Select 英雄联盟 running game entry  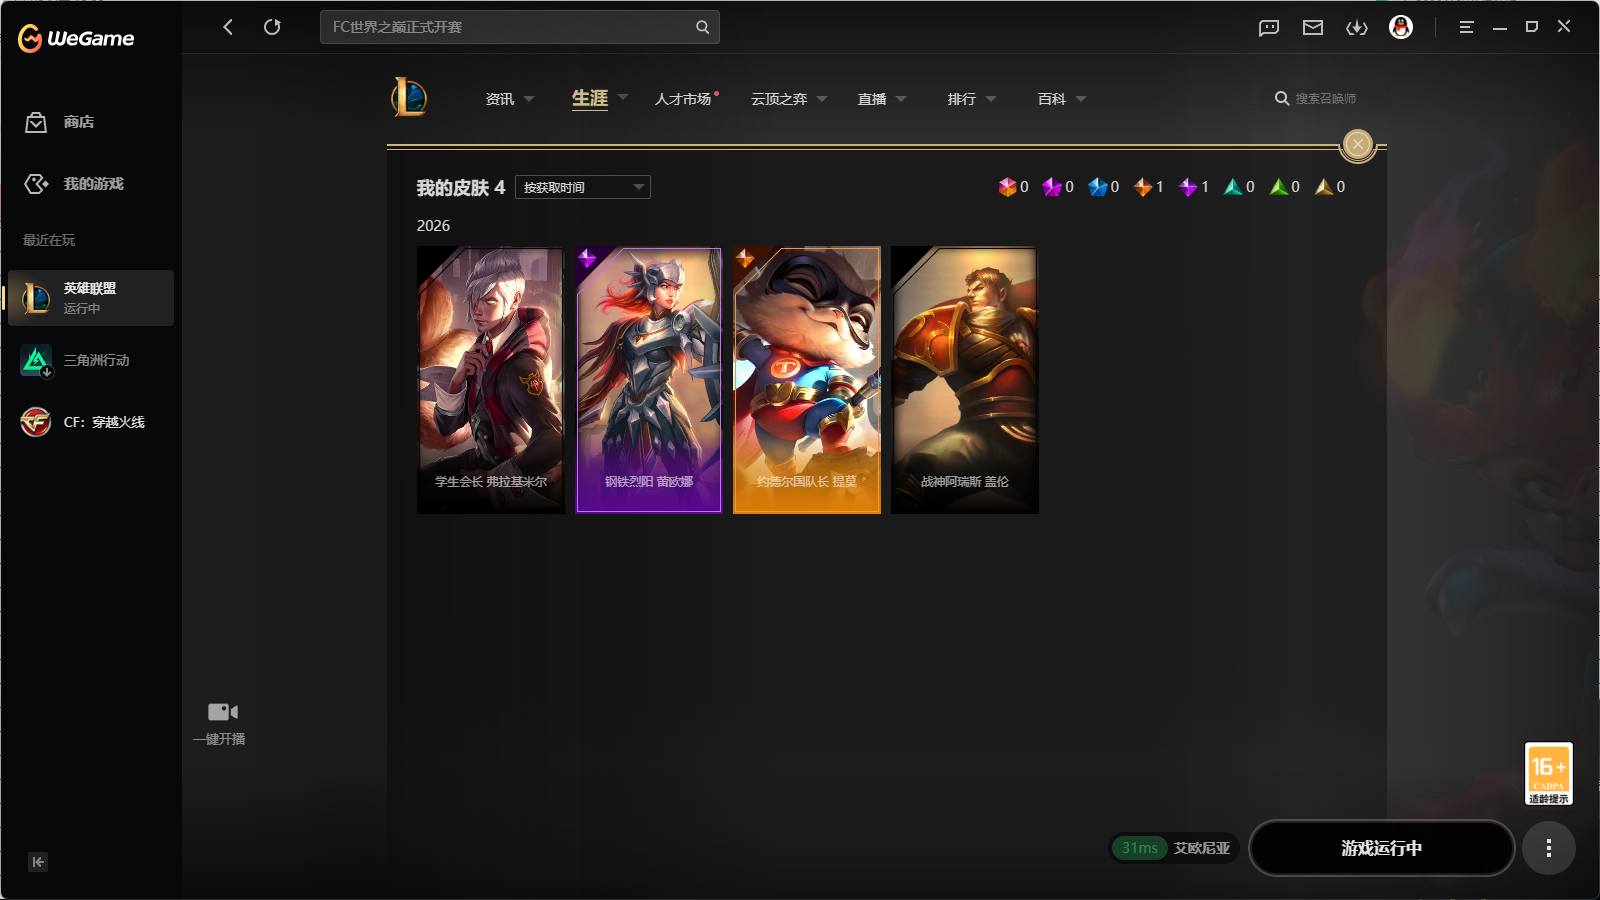tap(91, 298)
